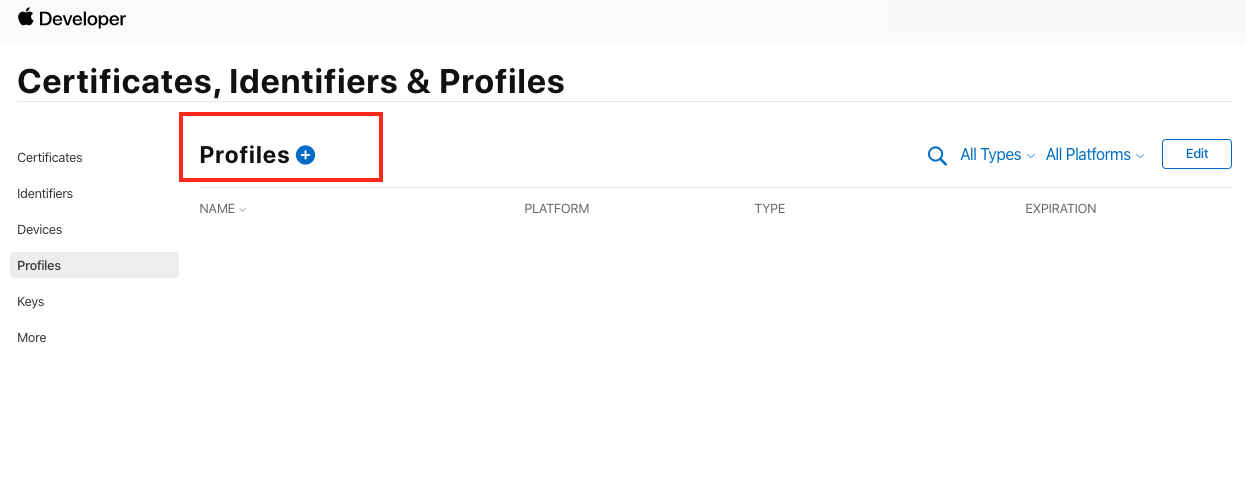Open the All Platforms filter dropdown

(x=1095, y=155)
